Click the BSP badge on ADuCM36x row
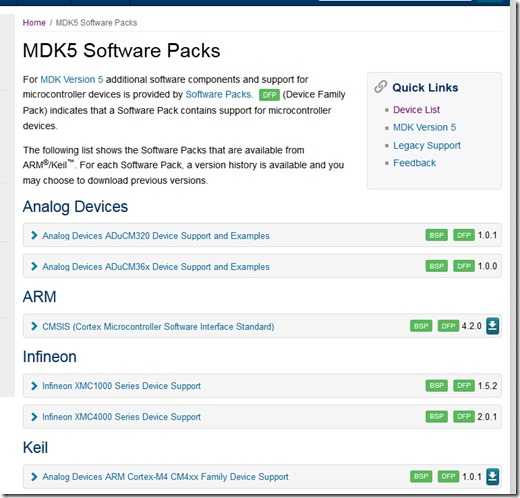This screenshot has width=520, height=498. tap(436, 266)
